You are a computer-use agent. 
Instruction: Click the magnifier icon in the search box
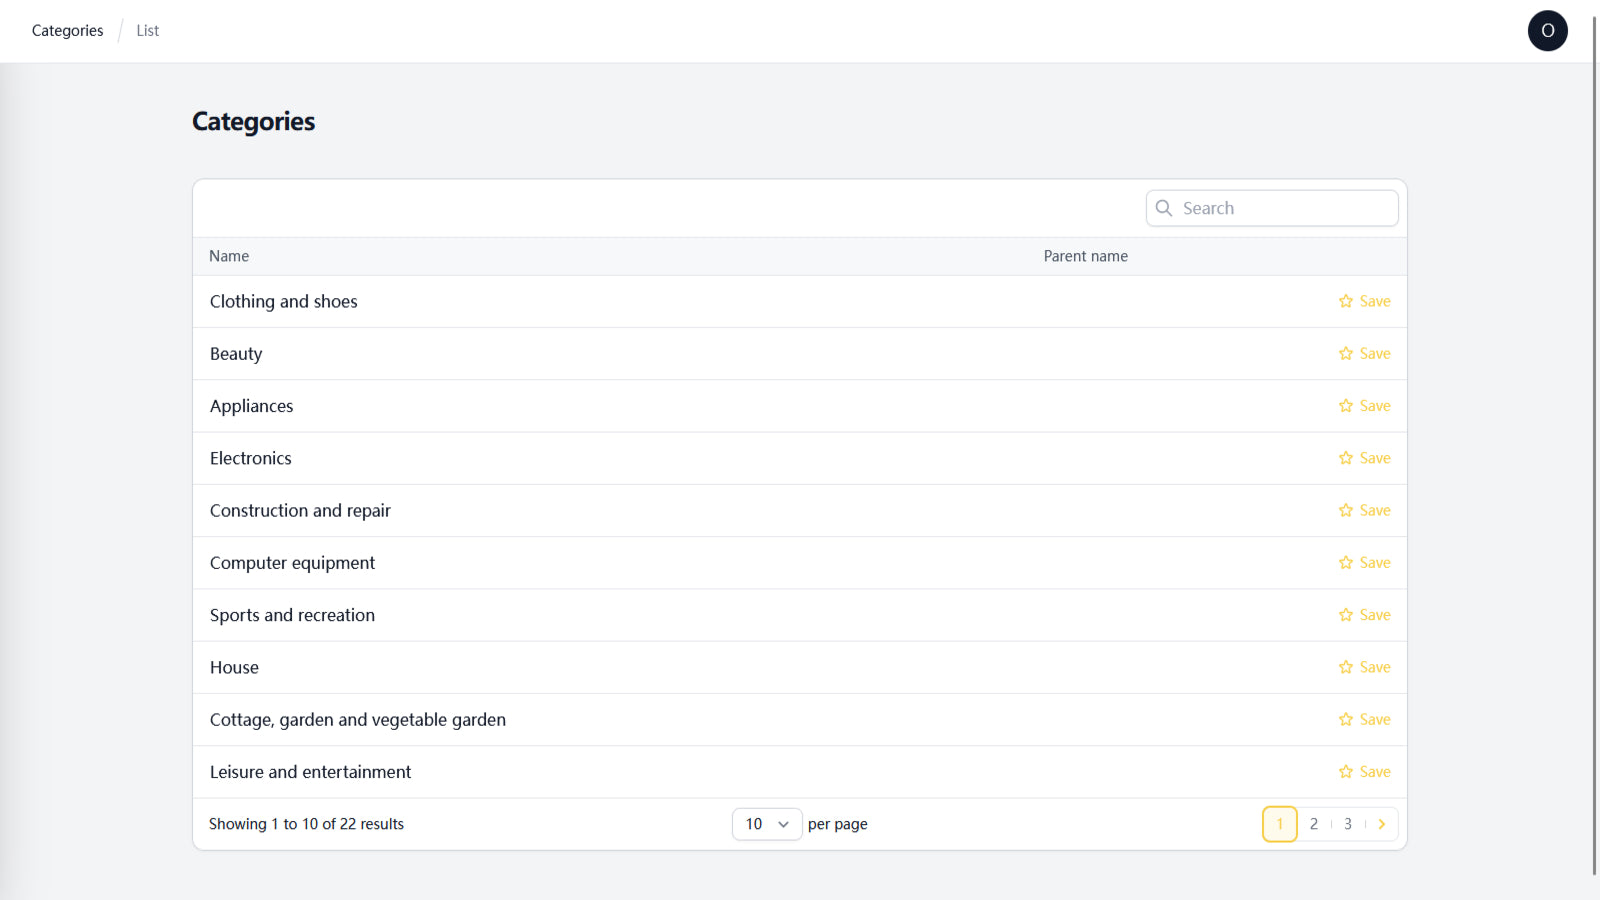(x=1164, y=208)
